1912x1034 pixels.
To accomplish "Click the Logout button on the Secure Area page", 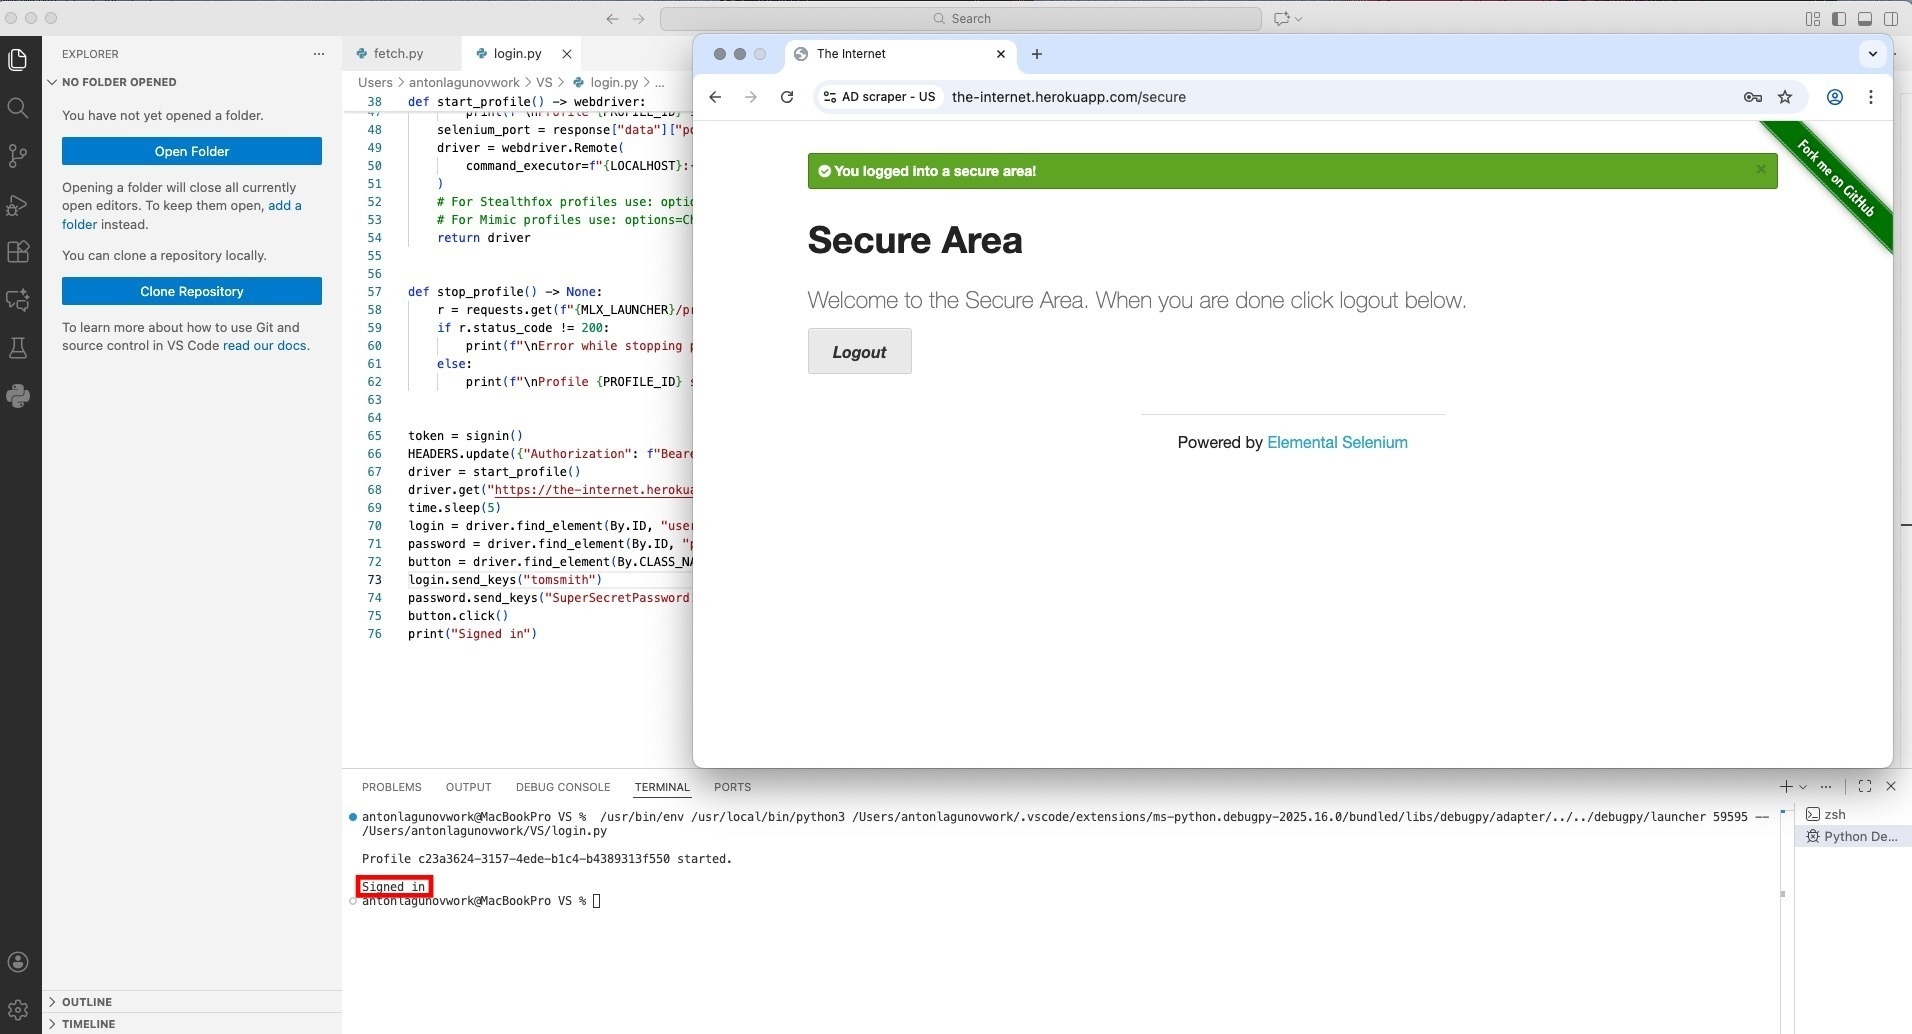I will tap(858, 351).
